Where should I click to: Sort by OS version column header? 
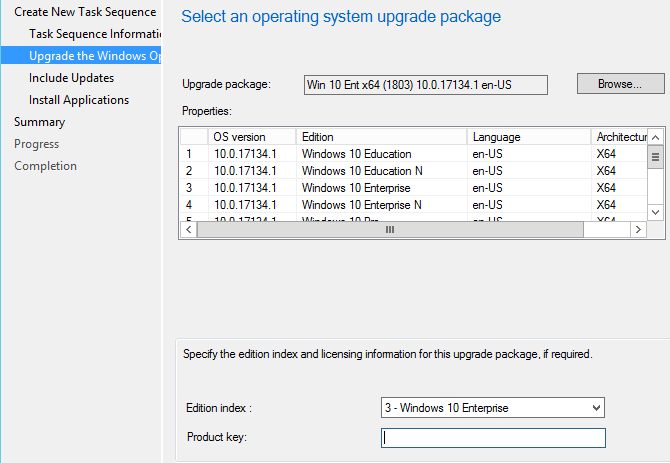coord(252,137)
